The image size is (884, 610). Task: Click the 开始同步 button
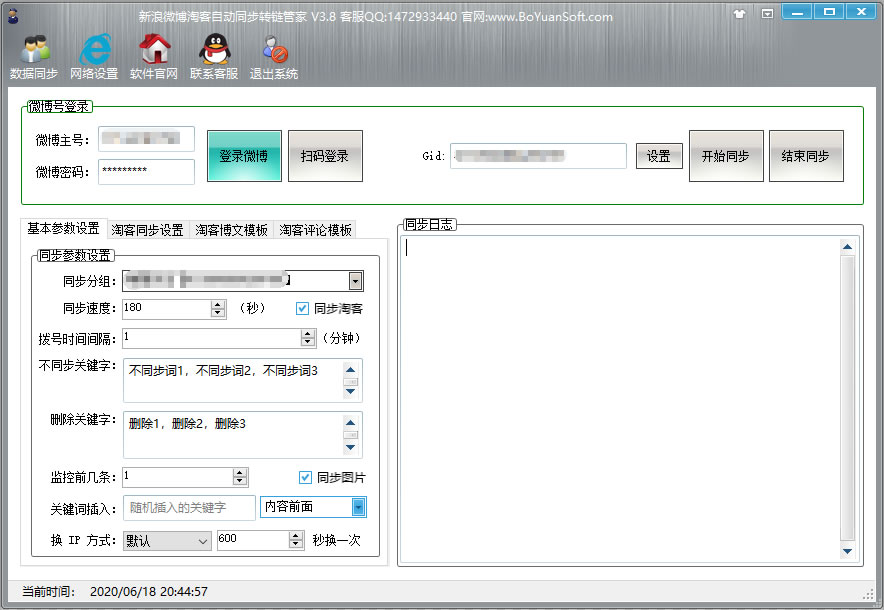pos(726,156)
